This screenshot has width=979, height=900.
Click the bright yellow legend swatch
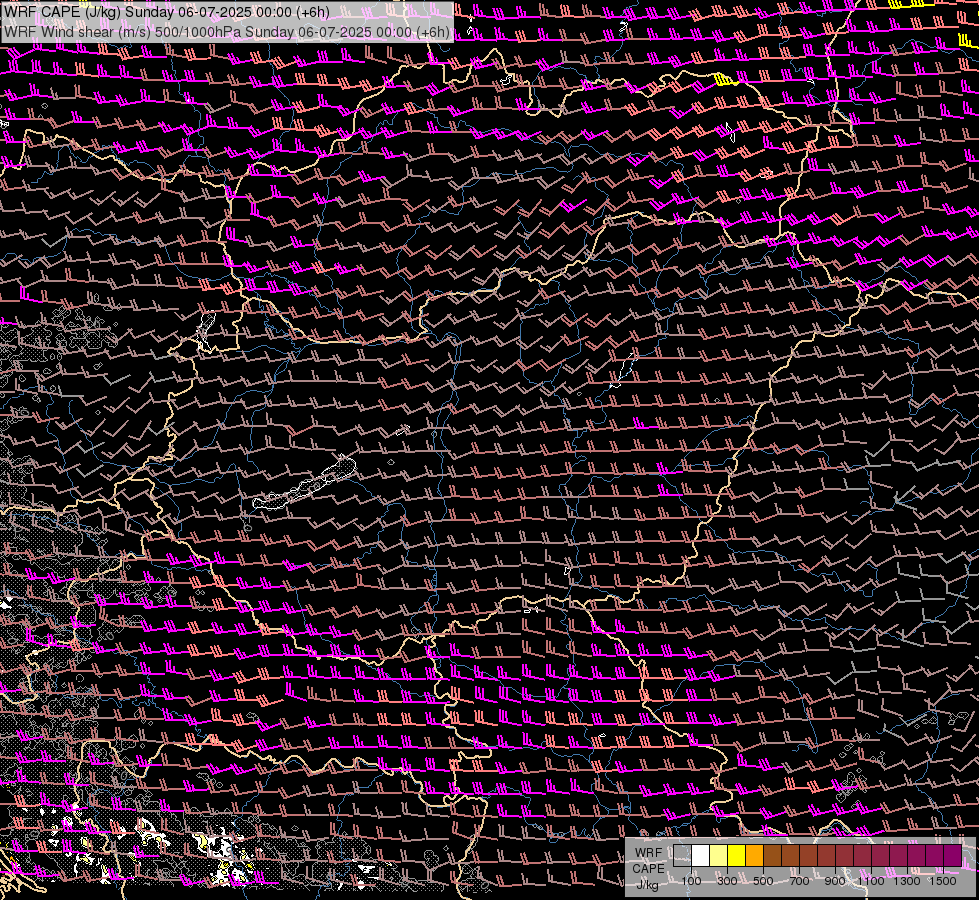click(x=737, y=855)
